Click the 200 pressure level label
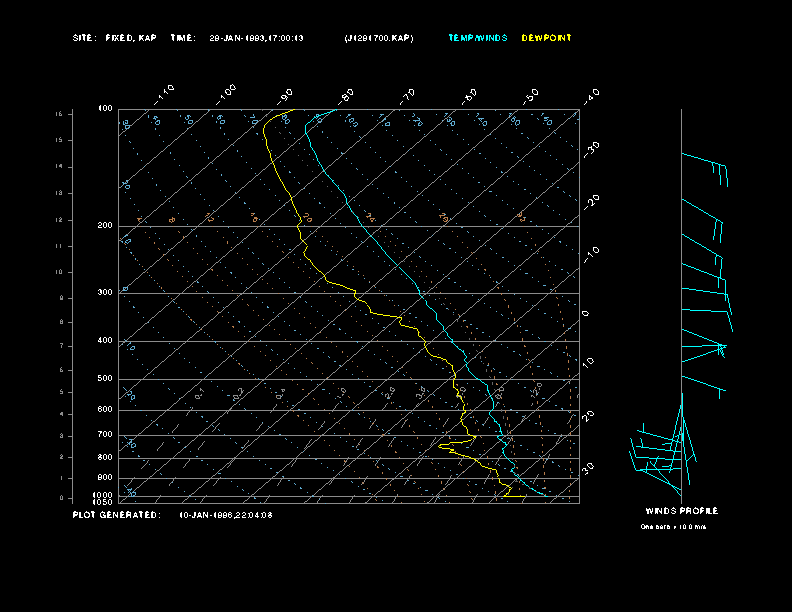Image resolution: width=792 pixels, height=612 pixels. coord(105,226)
